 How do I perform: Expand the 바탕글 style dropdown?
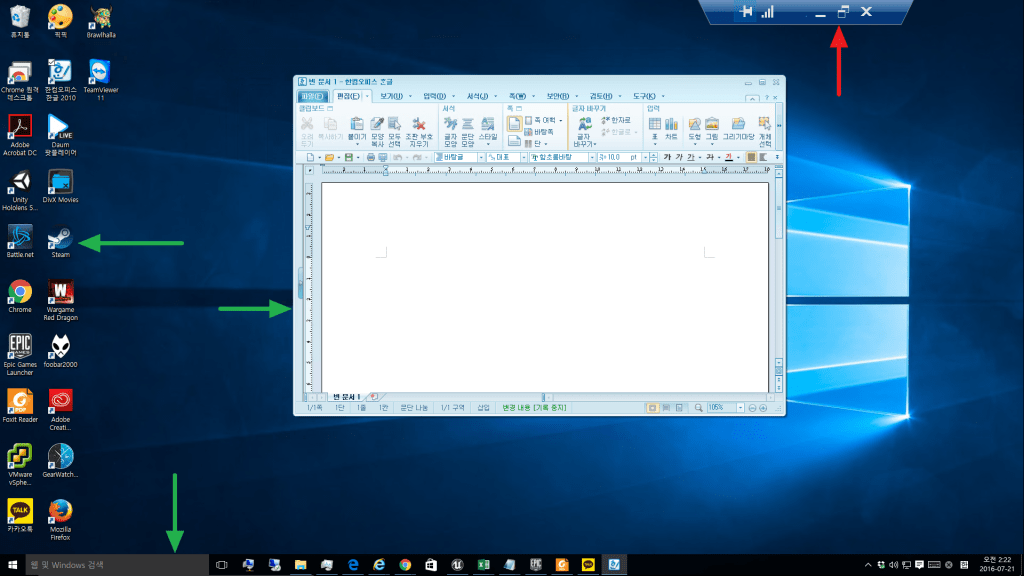coord(479,157)
